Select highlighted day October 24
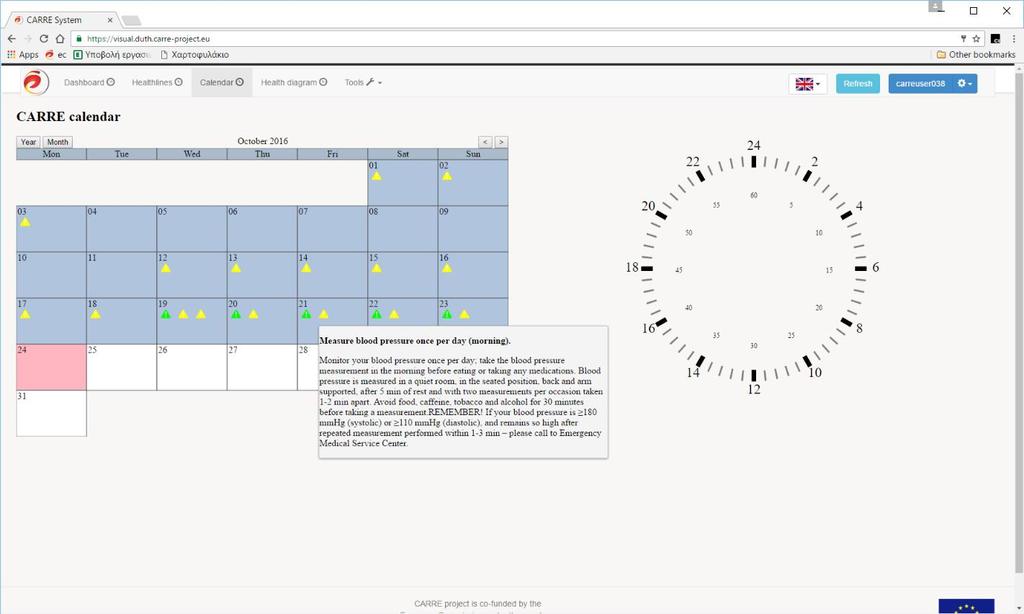The image size is (1024, 614). click(51, 367)
